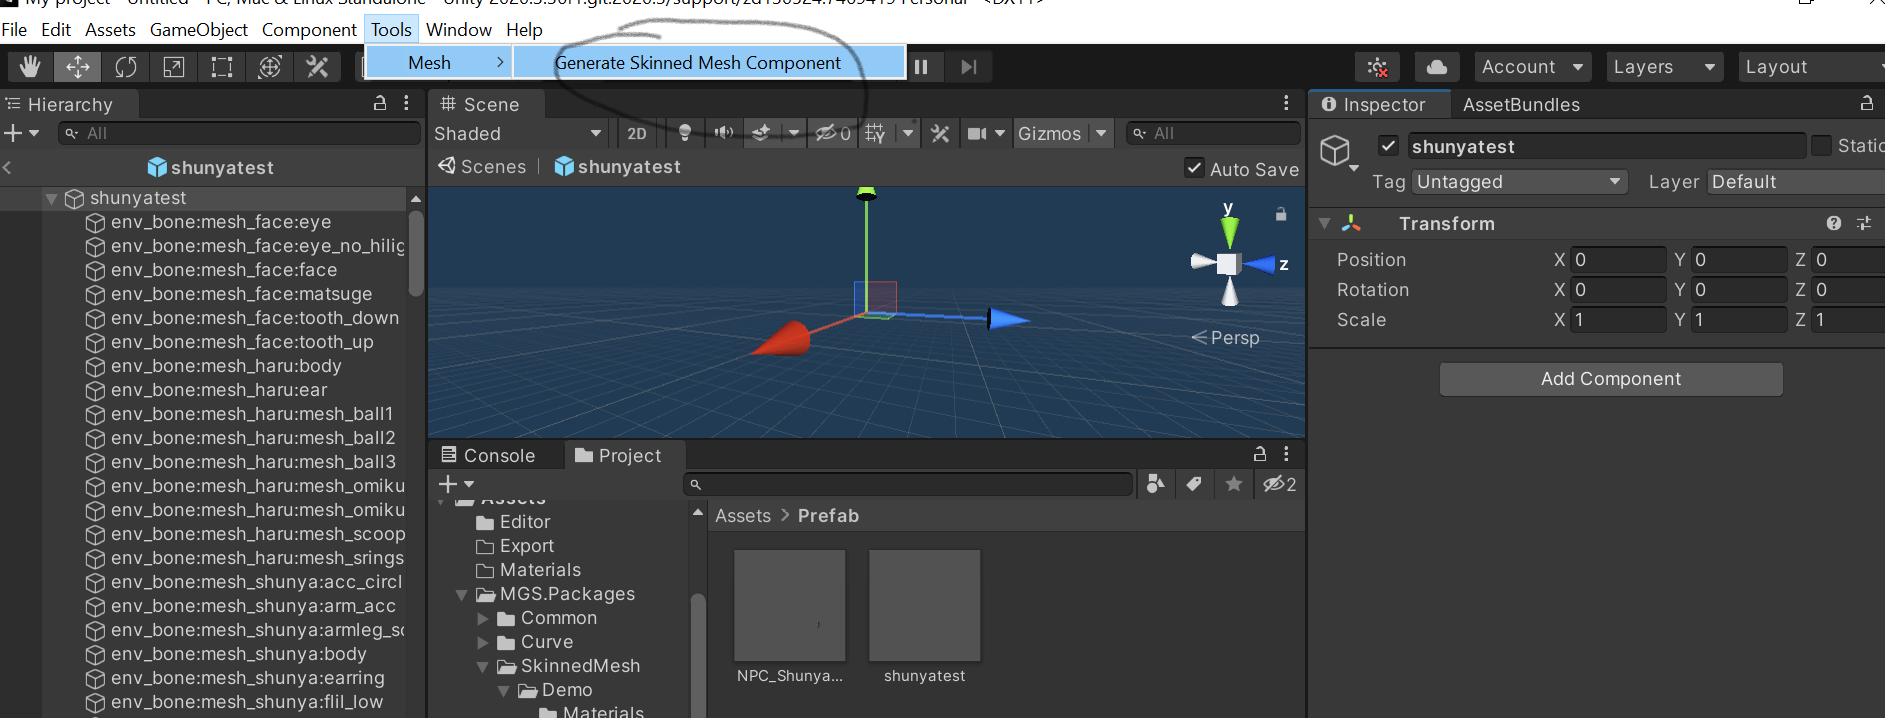Toggle scene grid visibility icon

[875, 133]
